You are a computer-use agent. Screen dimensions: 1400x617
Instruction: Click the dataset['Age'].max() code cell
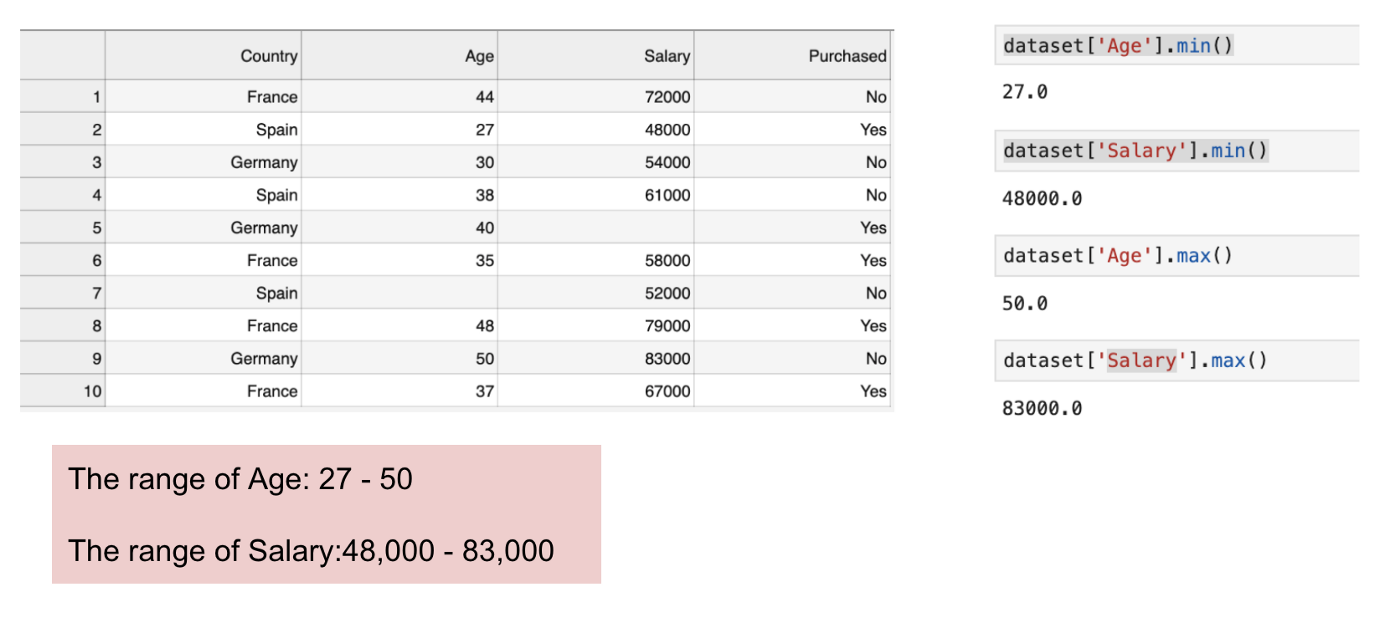[1117, 256]
